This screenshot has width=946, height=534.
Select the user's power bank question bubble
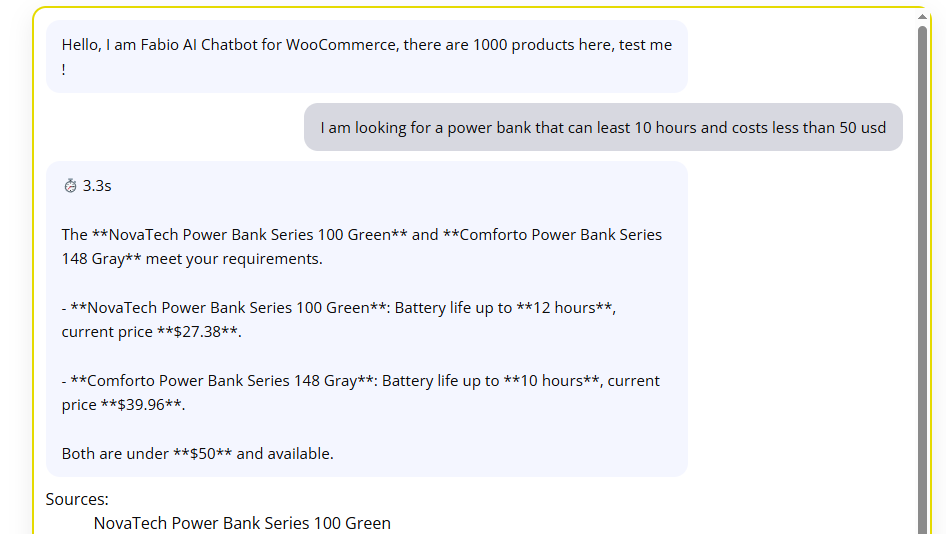(603, 128)
